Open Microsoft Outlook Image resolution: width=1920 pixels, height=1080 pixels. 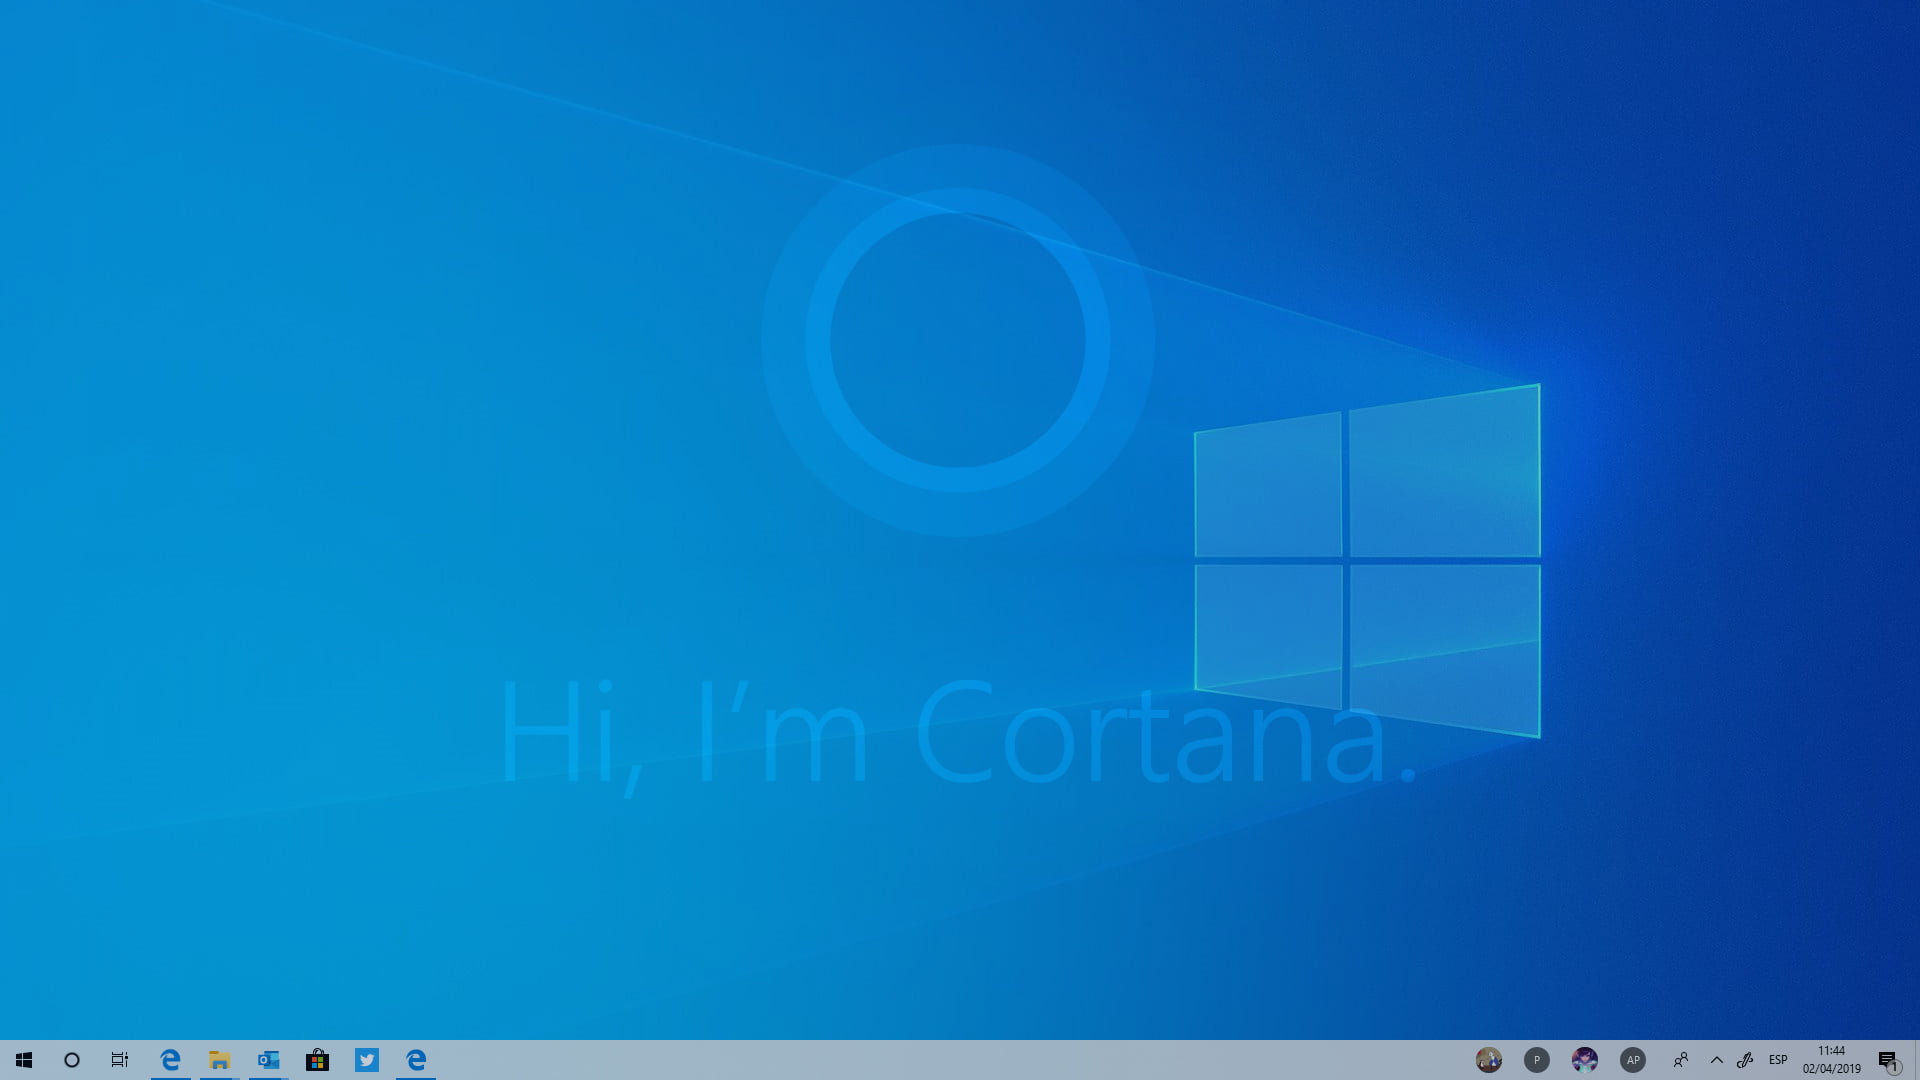[267, 1060]
